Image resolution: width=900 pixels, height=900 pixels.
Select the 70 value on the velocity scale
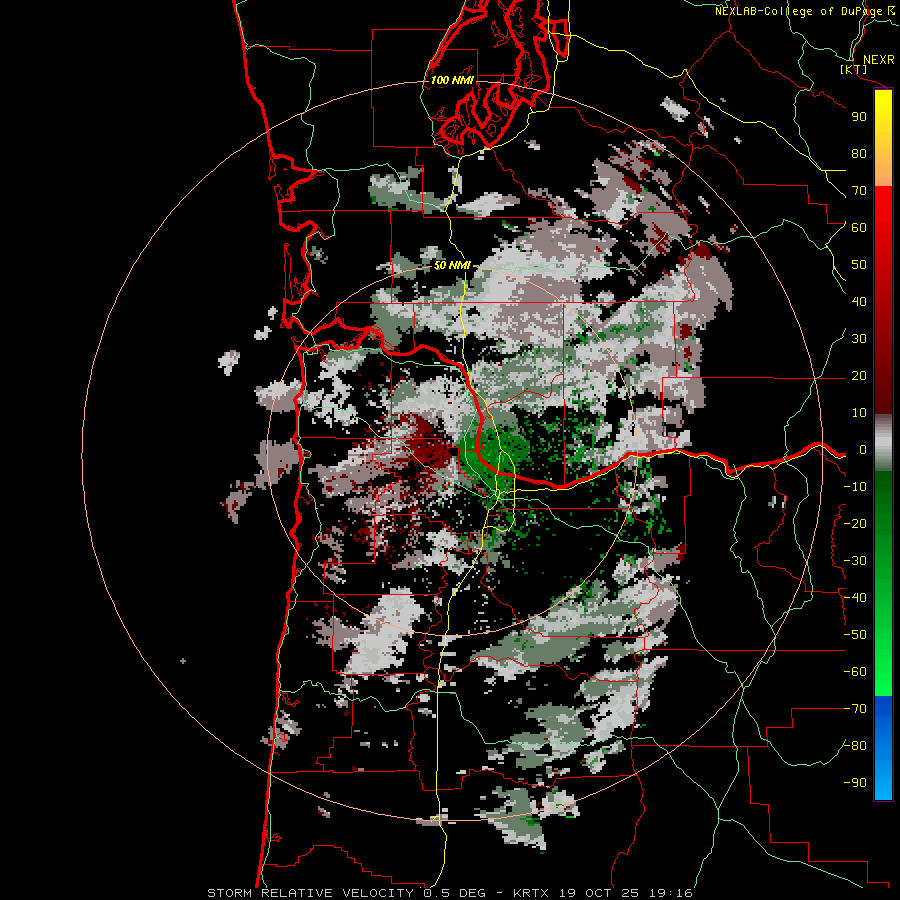point(859,191)
